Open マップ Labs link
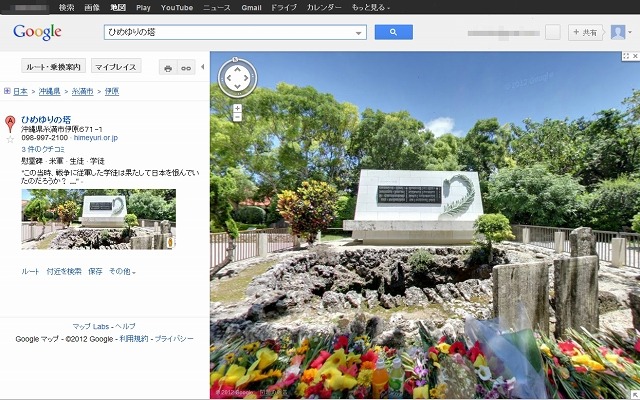This screenshot has height=400, width=640. tap(91, 327)
